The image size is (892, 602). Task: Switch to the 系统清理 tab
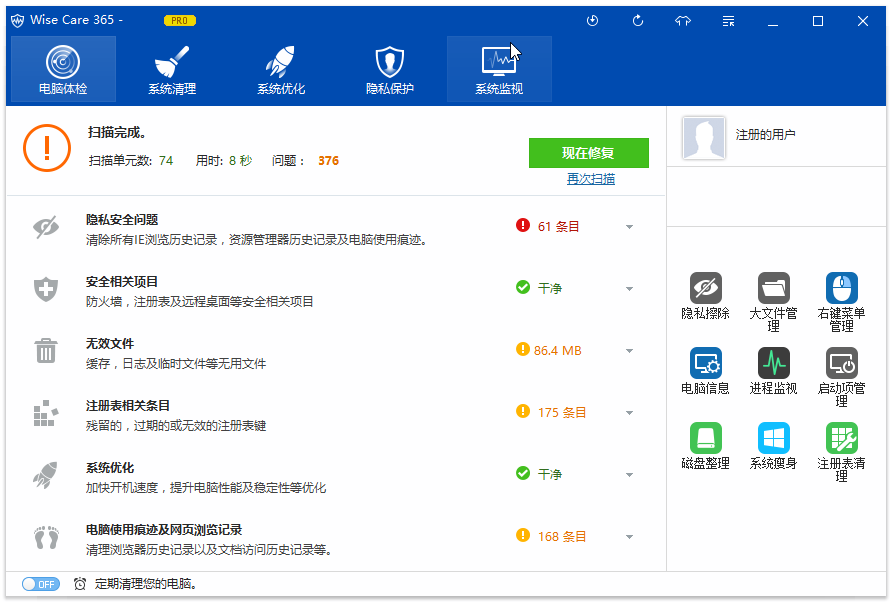tap(172, 70)
